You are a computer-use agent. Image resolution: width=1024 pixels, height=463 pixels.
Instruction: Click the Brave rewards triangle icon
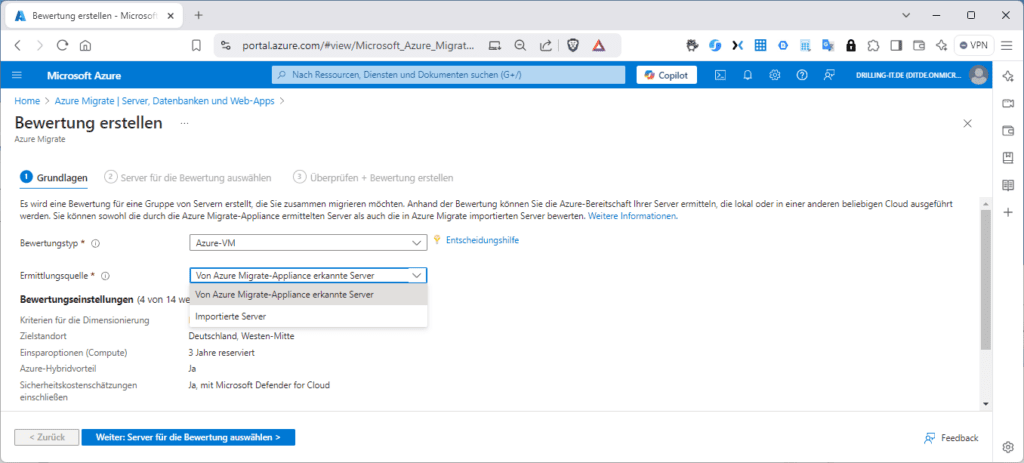click(x=599, y=46)
